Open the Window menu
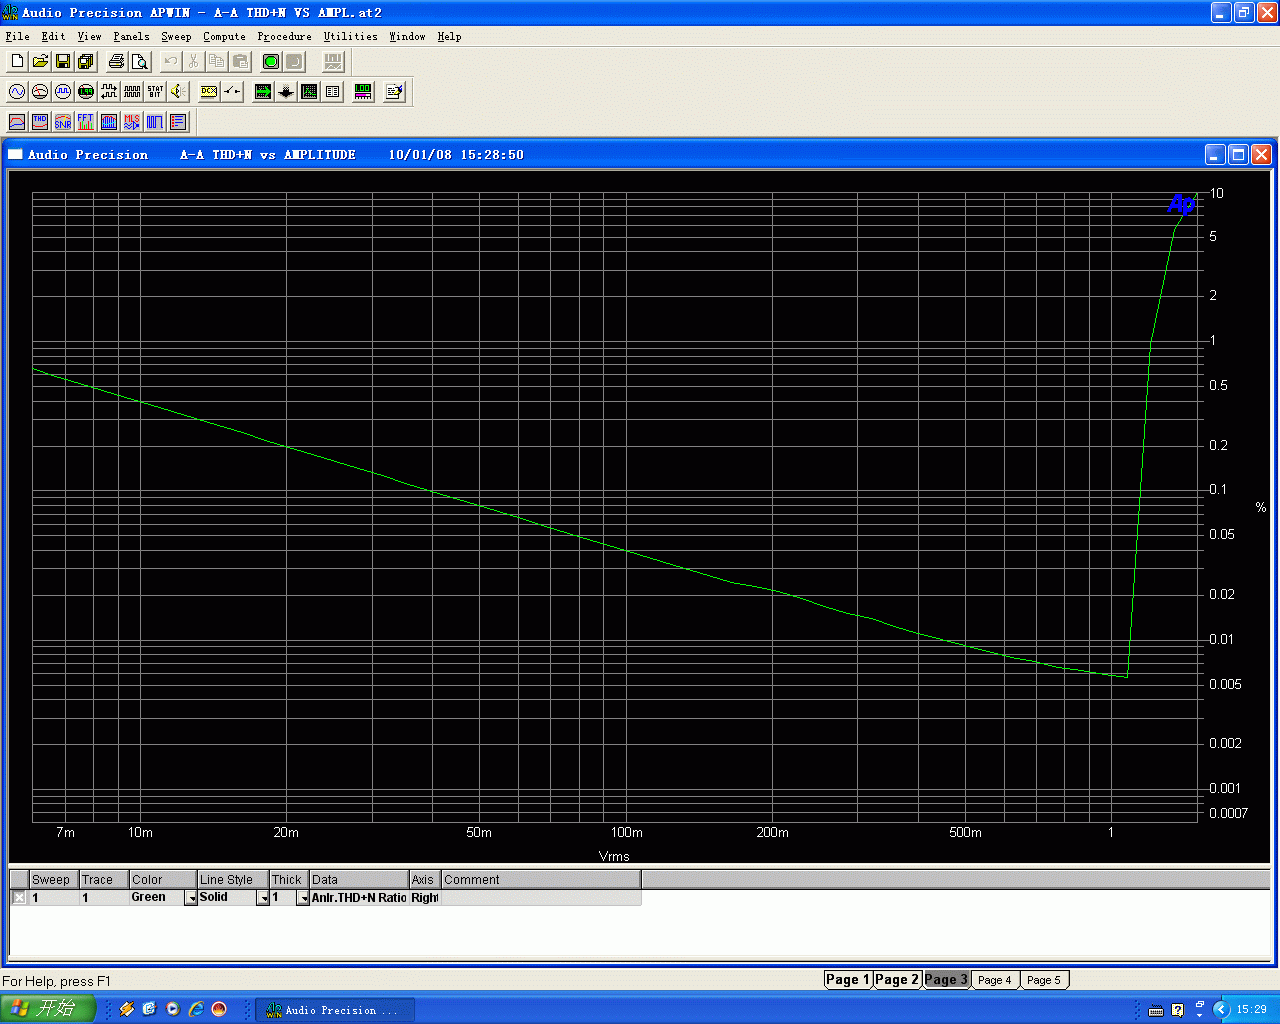Screen dimensions: 1280x1024 [x=407, y=37]
